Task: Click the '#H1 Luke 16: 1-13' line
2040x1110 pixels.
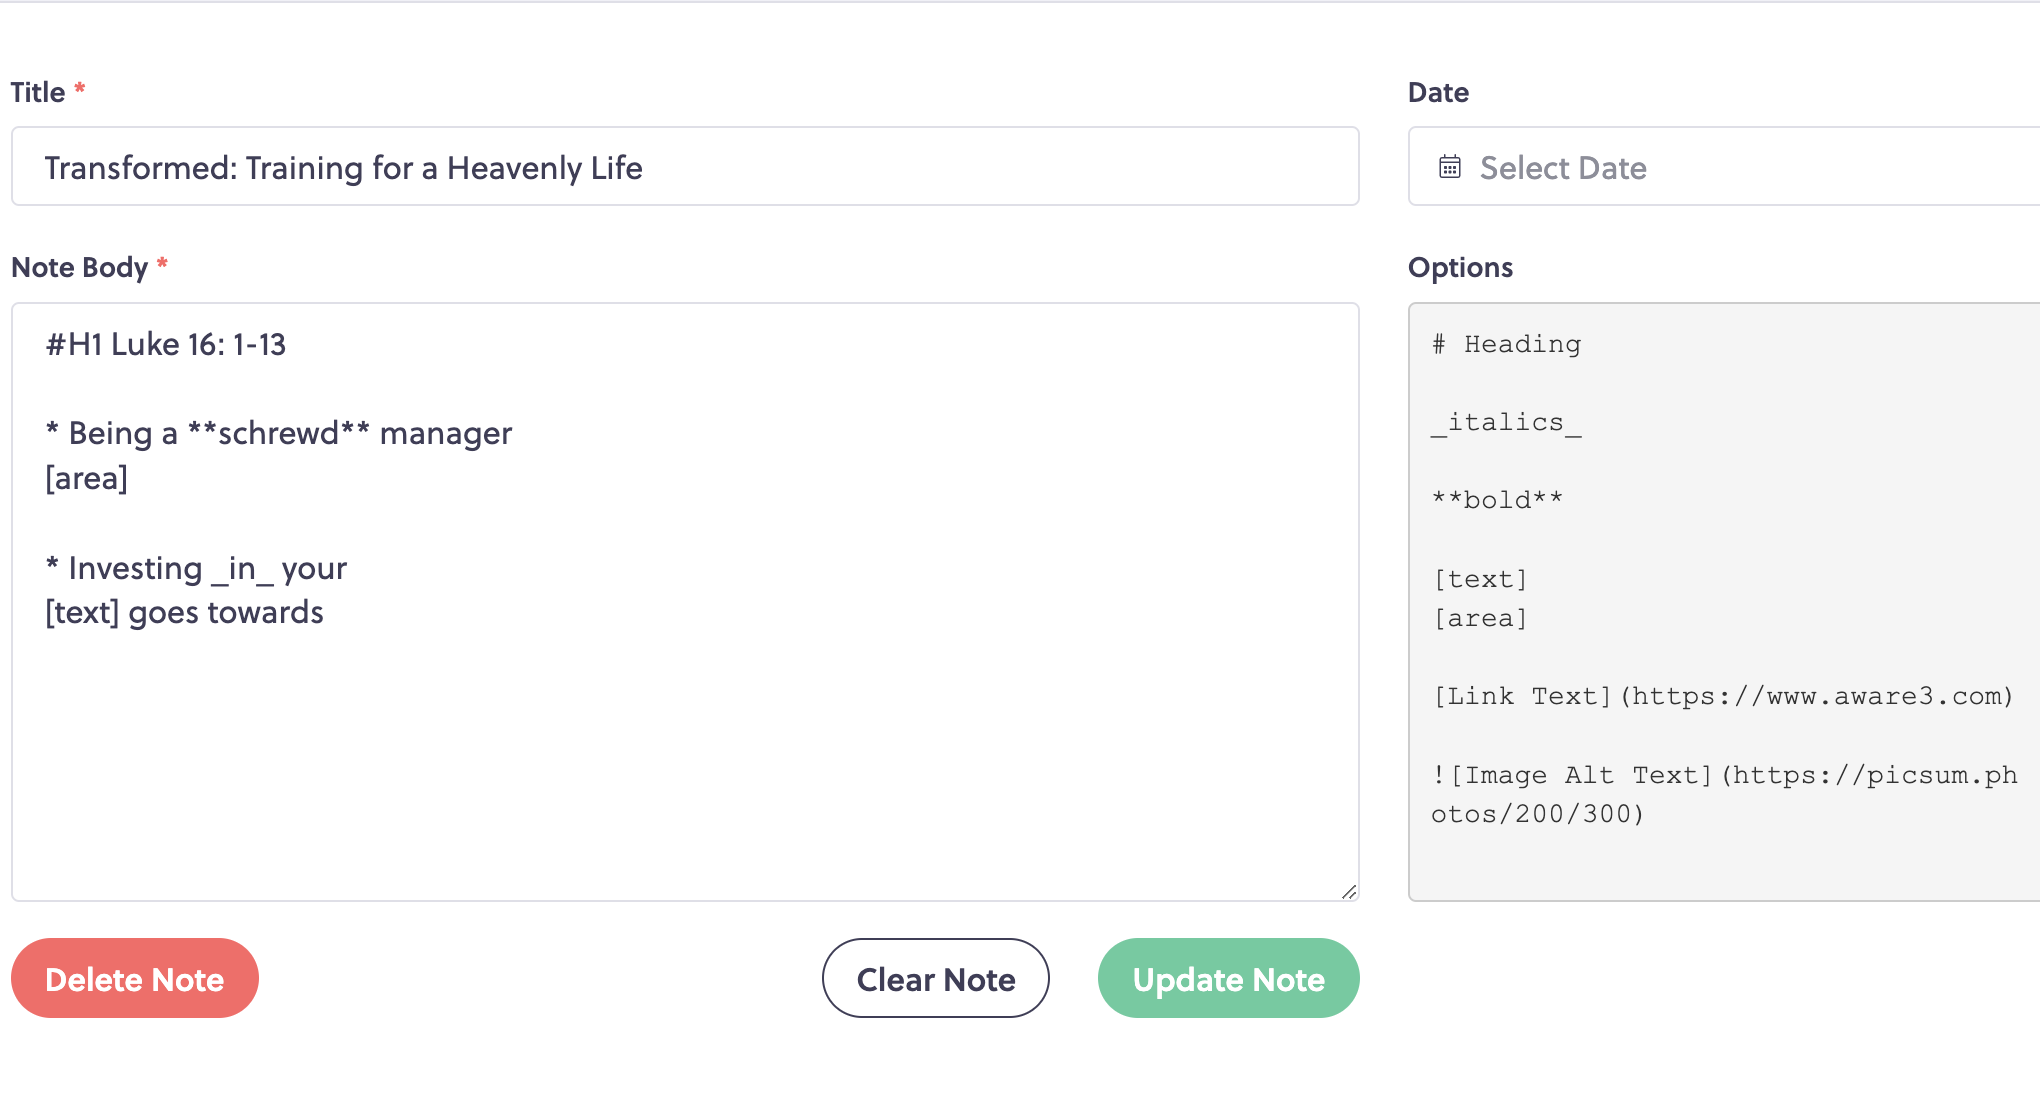Action: (166, 345)
